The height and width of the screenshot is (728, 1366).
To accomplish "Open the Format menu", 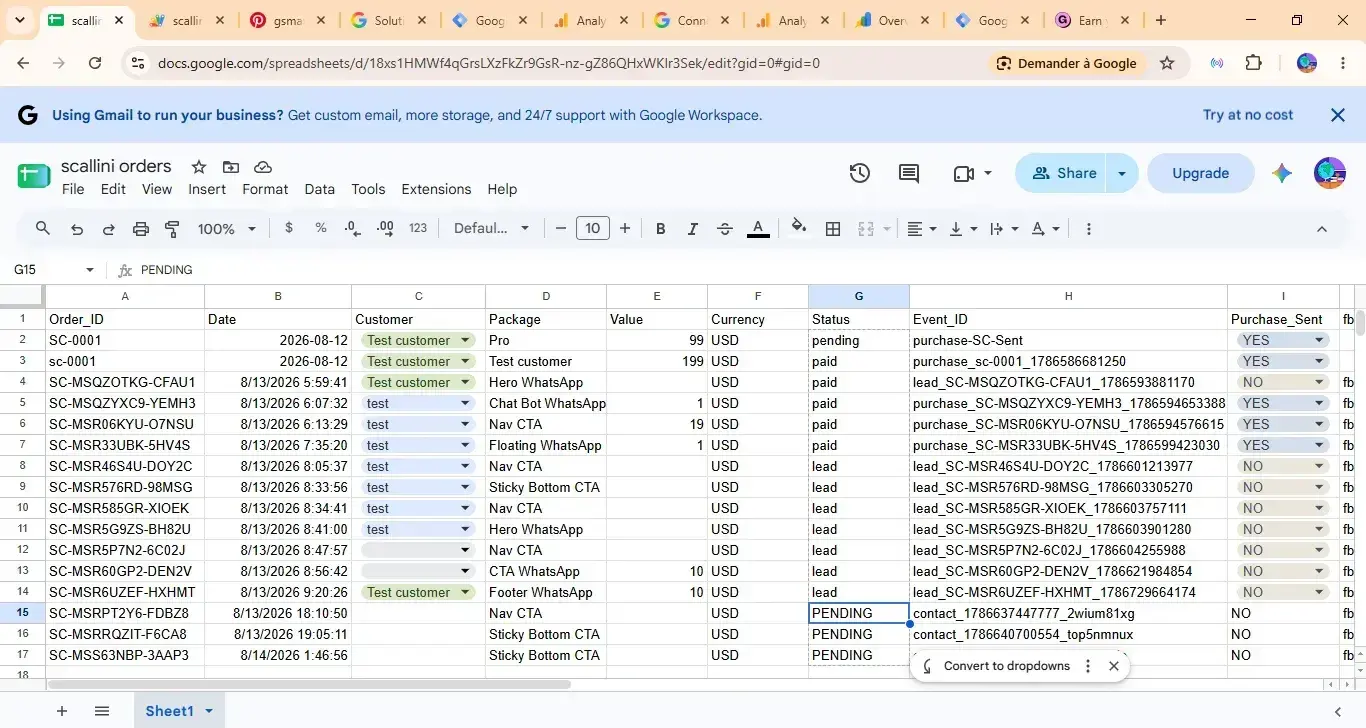I will 265,189.
